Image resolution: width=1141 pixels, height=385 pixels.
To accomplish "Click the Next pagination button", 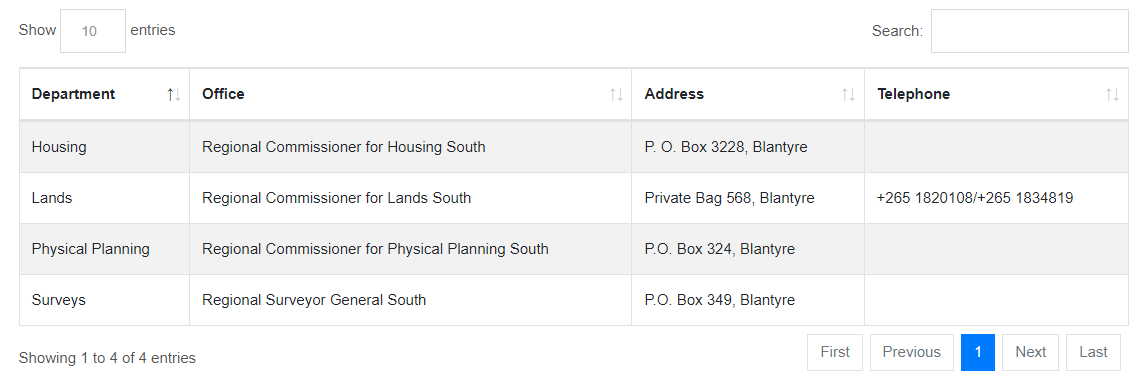I will [1030, 352].
